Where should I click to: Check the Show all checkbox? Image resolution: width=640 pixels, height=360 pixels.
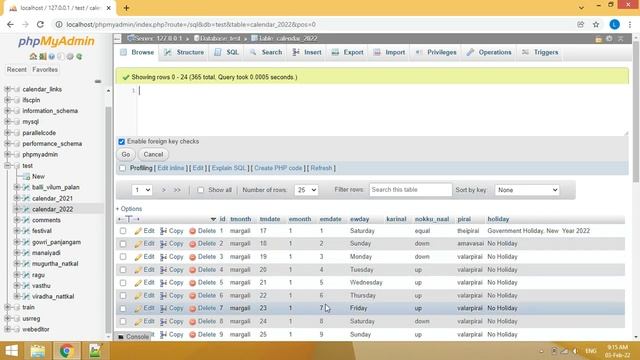tap(200, 190)
